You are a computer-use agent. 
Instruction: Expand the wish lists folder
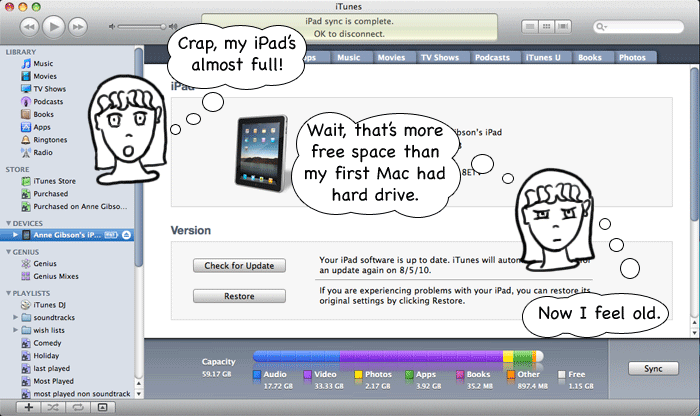(x=16, y=330)
